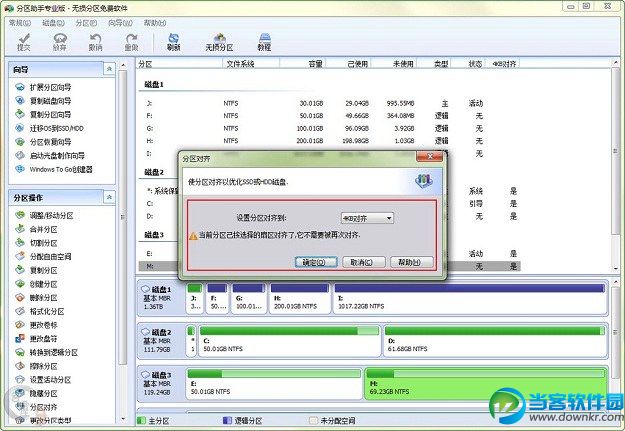Open the 无损分区 toolbar tool
The height and width of the screenshot is (431, 625).
(219, 42)
